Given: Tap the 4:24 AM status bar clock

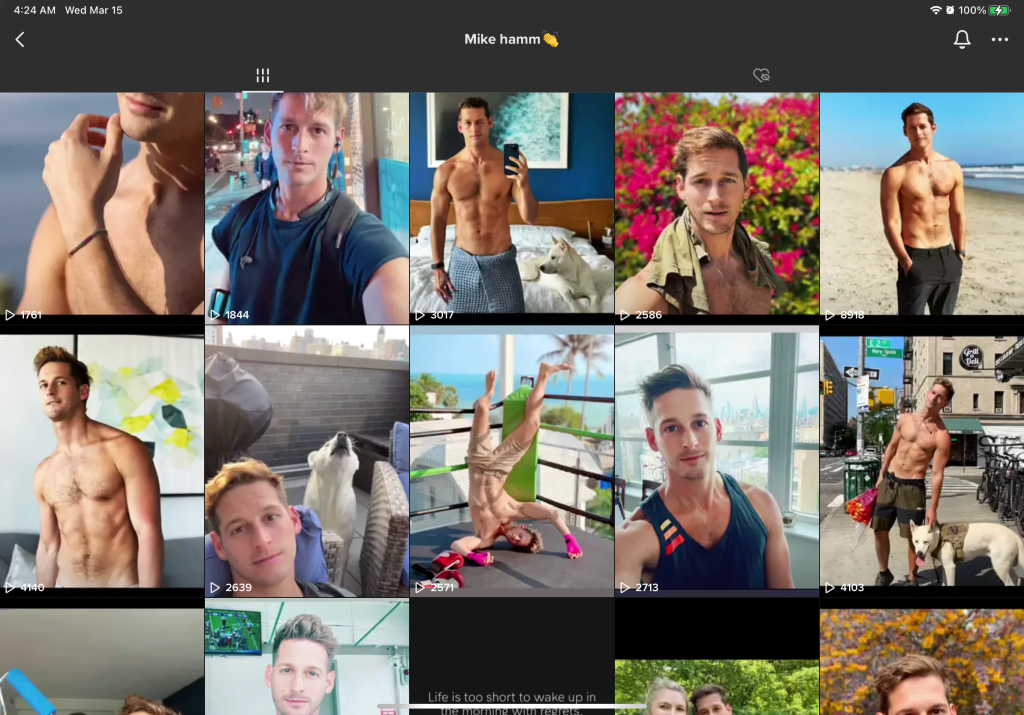Looking at the screenshot, I should [x=34, y=10].
